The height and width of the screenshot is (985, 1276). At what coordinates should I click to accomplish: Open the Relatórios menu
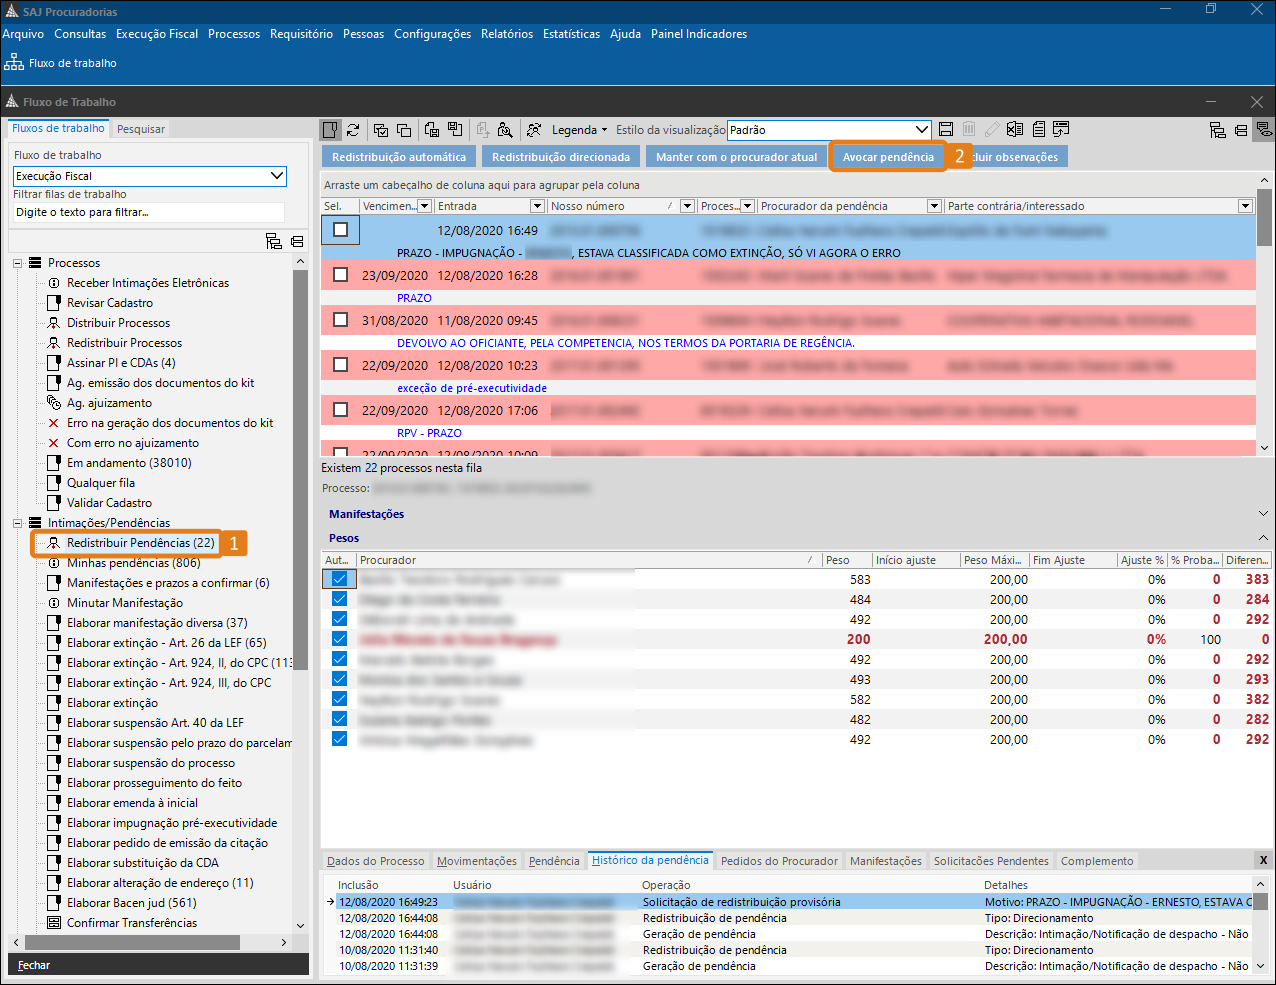coord(506,34)
